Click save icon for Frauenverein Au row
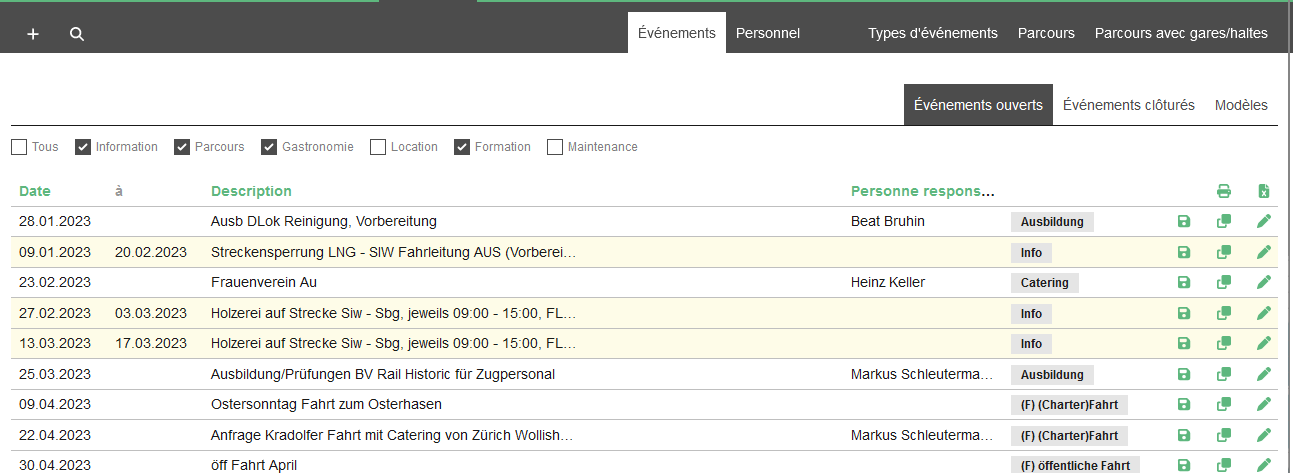 tap(1184, 283)
